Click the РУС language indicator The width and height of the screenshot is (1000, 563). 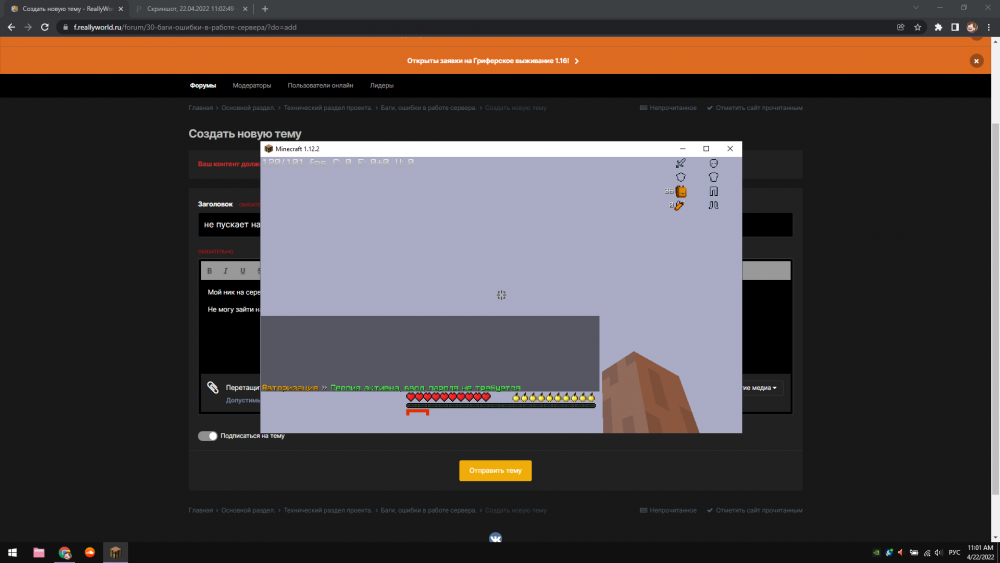954,552
